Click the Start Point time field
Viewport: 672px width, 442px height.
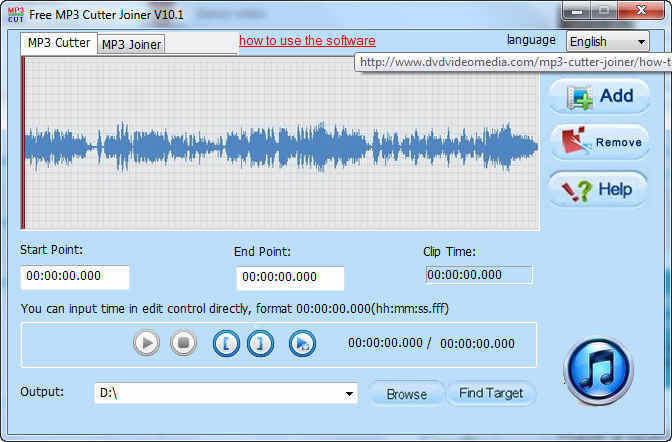coord(75,277)
